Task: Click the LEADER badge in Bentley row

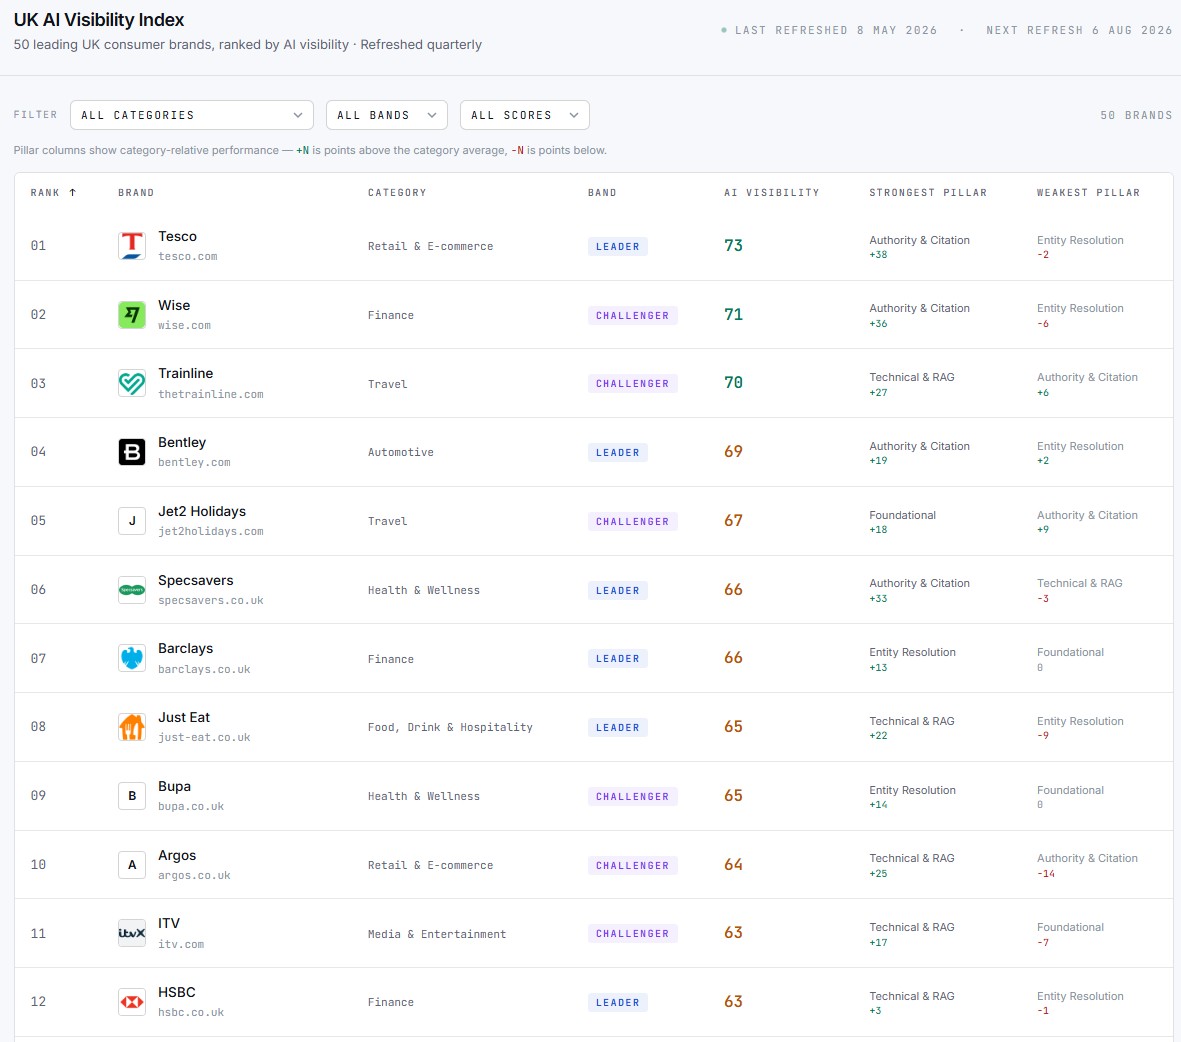Action: (618, 453)
